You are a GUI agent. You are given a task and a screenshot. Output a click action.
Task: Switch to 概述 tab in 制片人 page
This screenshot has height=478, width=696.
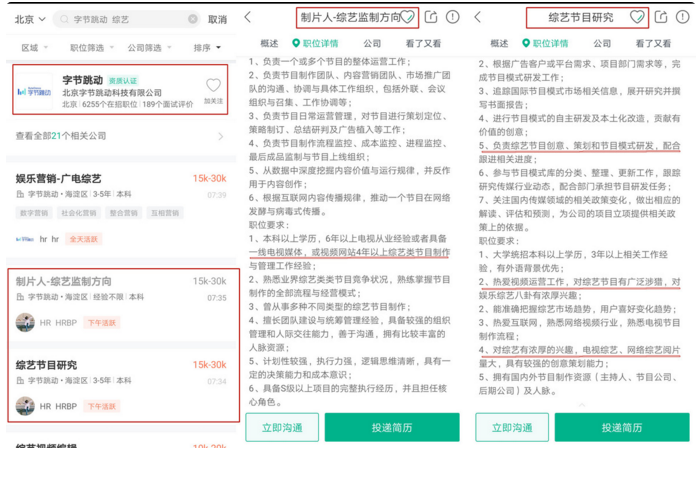[269, 43]
